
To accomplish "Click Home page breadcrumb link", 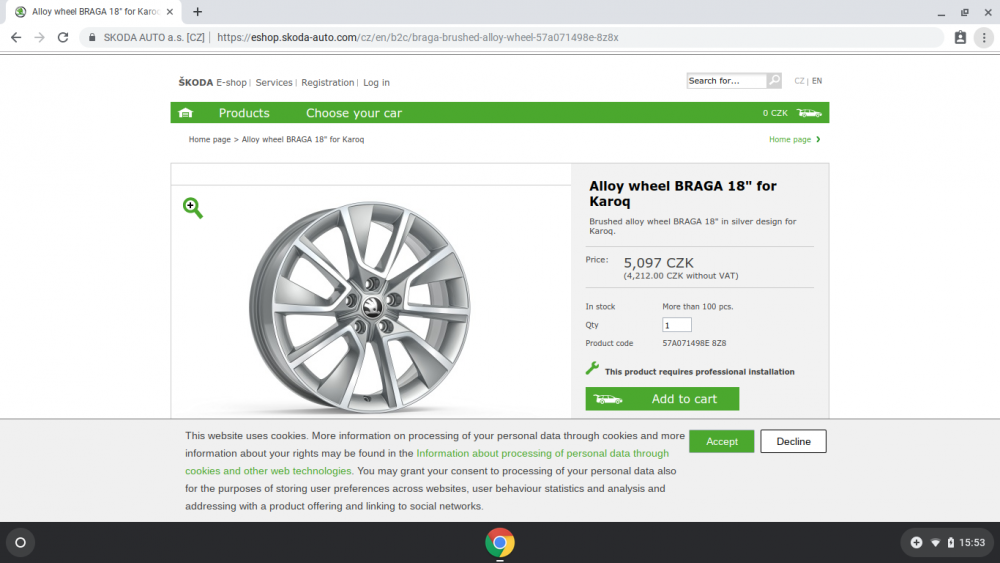I will [x=209, y=139].
